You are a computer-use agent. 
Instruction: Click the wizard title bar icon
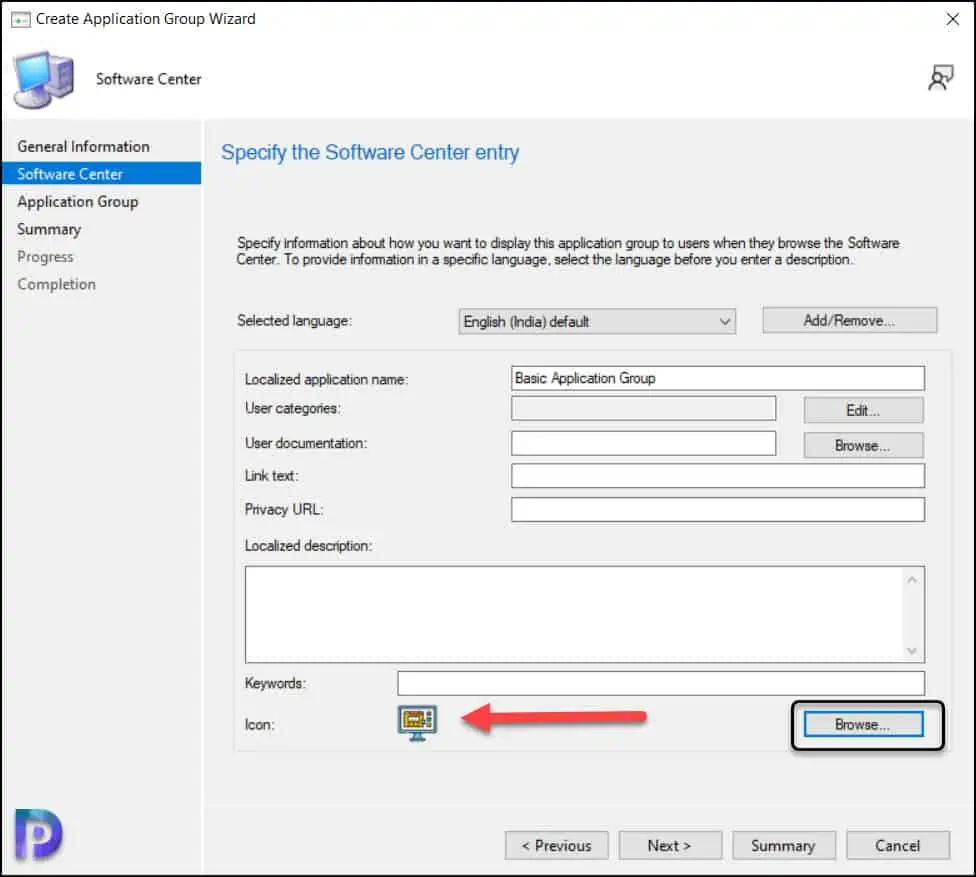tap(21, 20)
